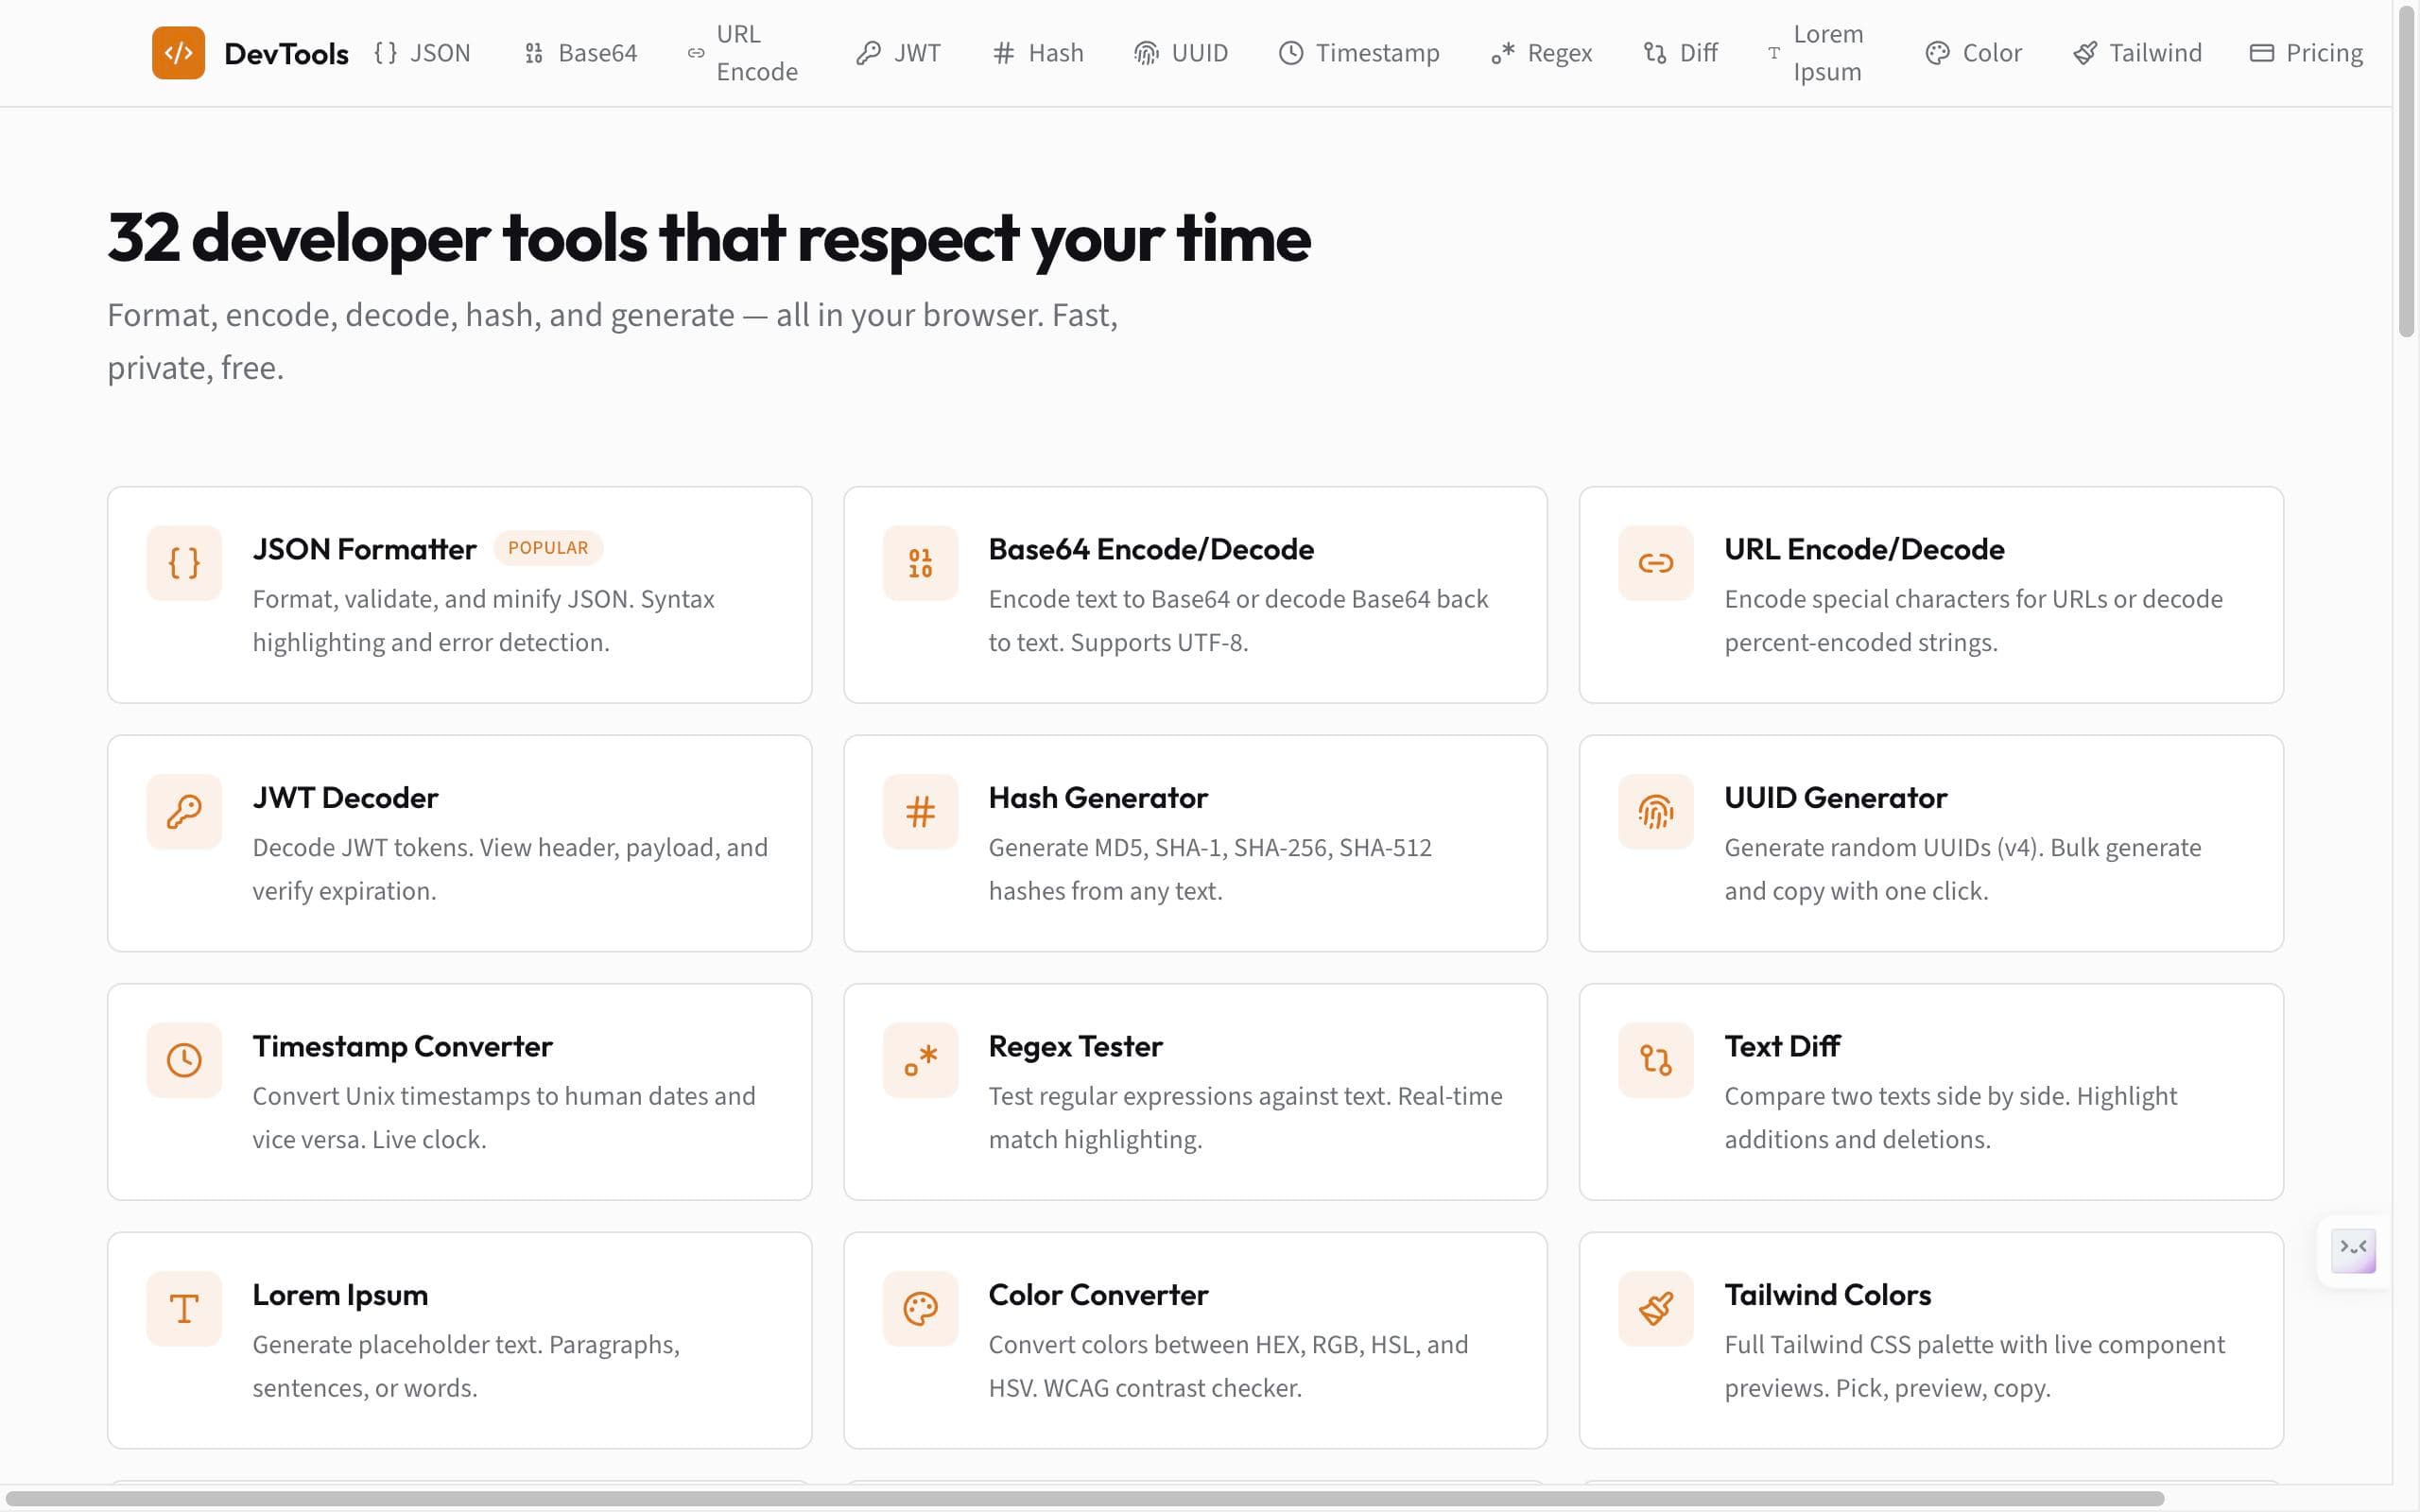Click the DevTools orange logo icon
2420x1512 pixels.
pyautogui.click(x=178, y=53)
